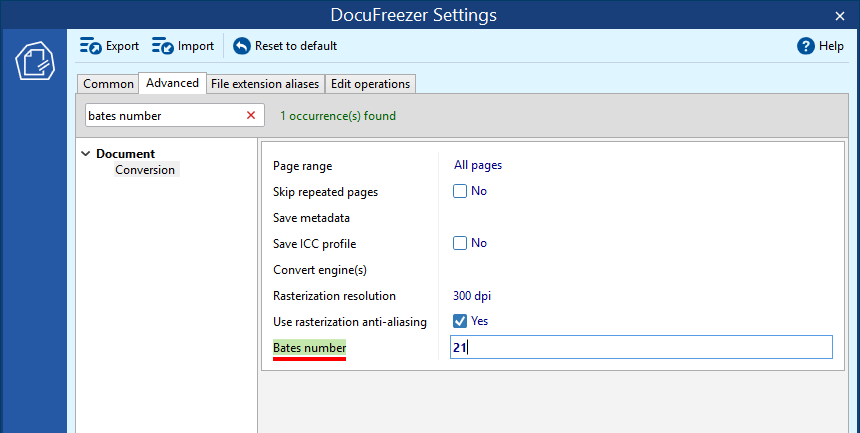This screenshot has height=433, width=860.
Task: Clear search with the red X icon
Action: point(251,116)
